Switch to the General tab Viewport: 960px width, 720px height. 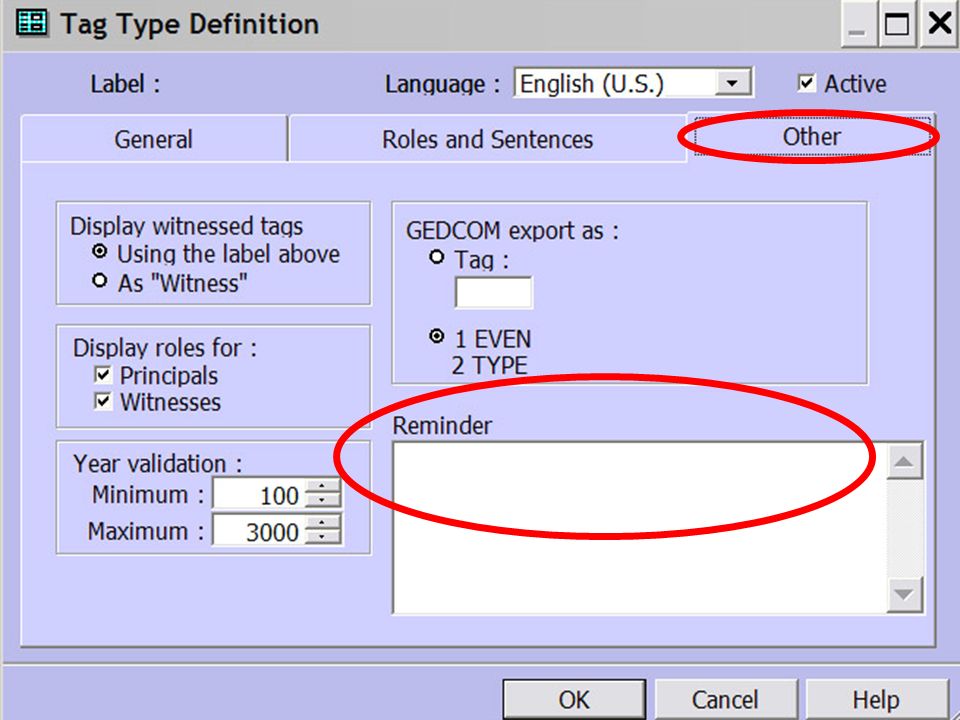click(x=154, y=139)
